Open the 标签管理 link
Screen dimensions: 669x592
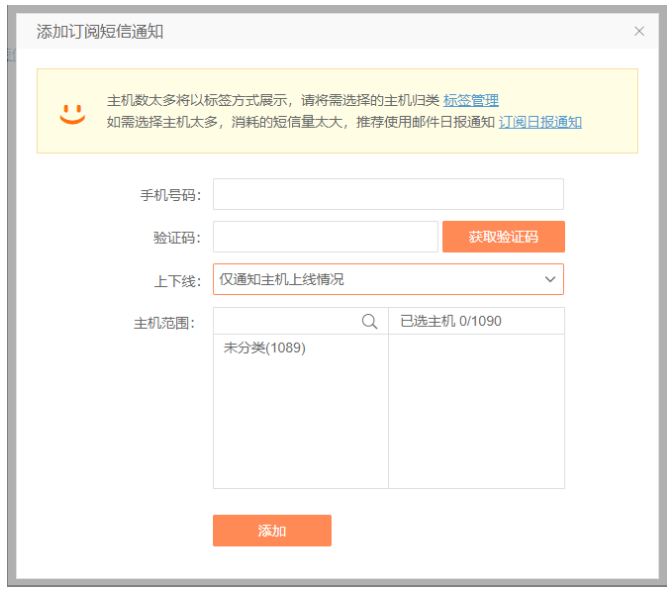pos(471,101)
